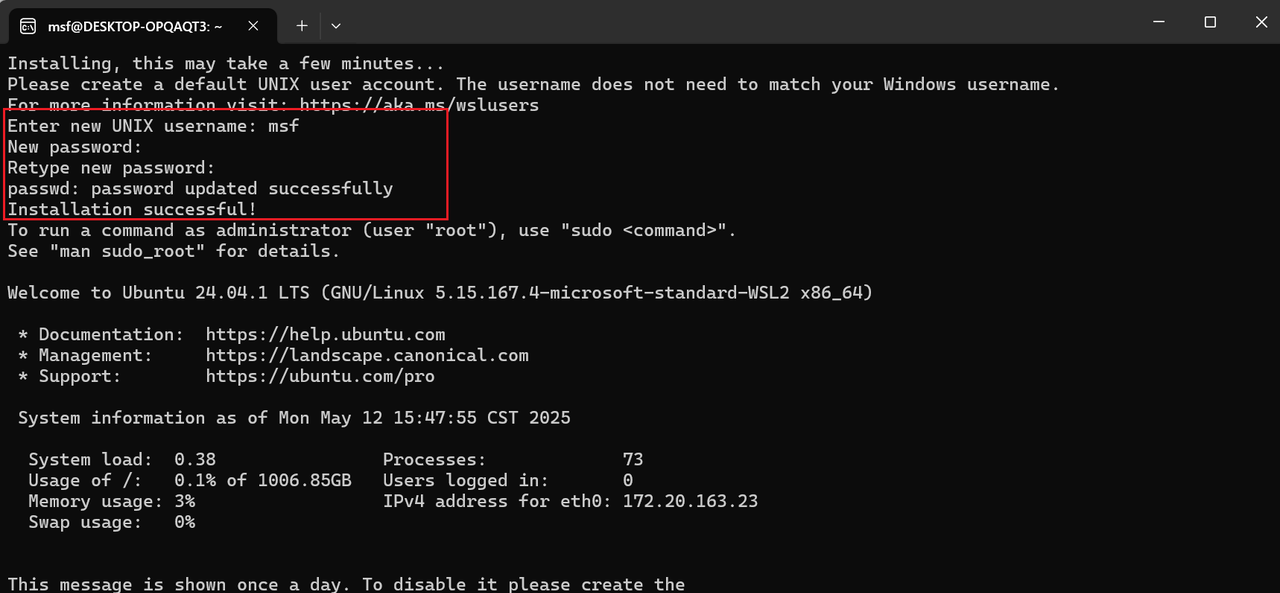Open the landscape.canonical.com management link
This screenshot has width=1280, height=593.
367,355
